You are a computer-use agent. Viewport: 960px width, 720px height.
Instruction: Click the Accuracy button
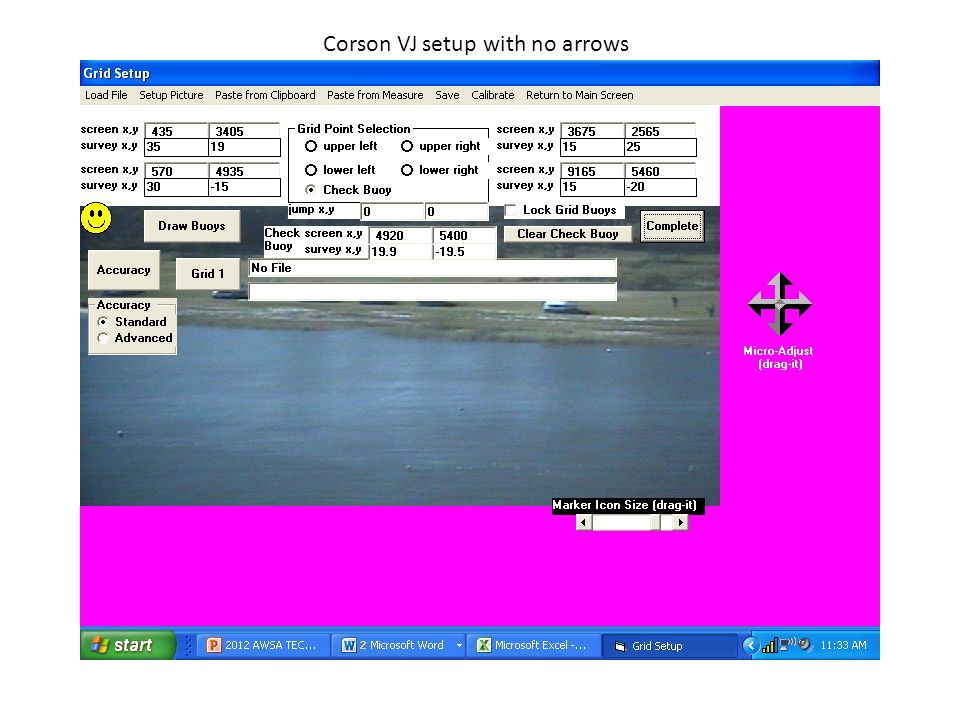pos(124,270)
